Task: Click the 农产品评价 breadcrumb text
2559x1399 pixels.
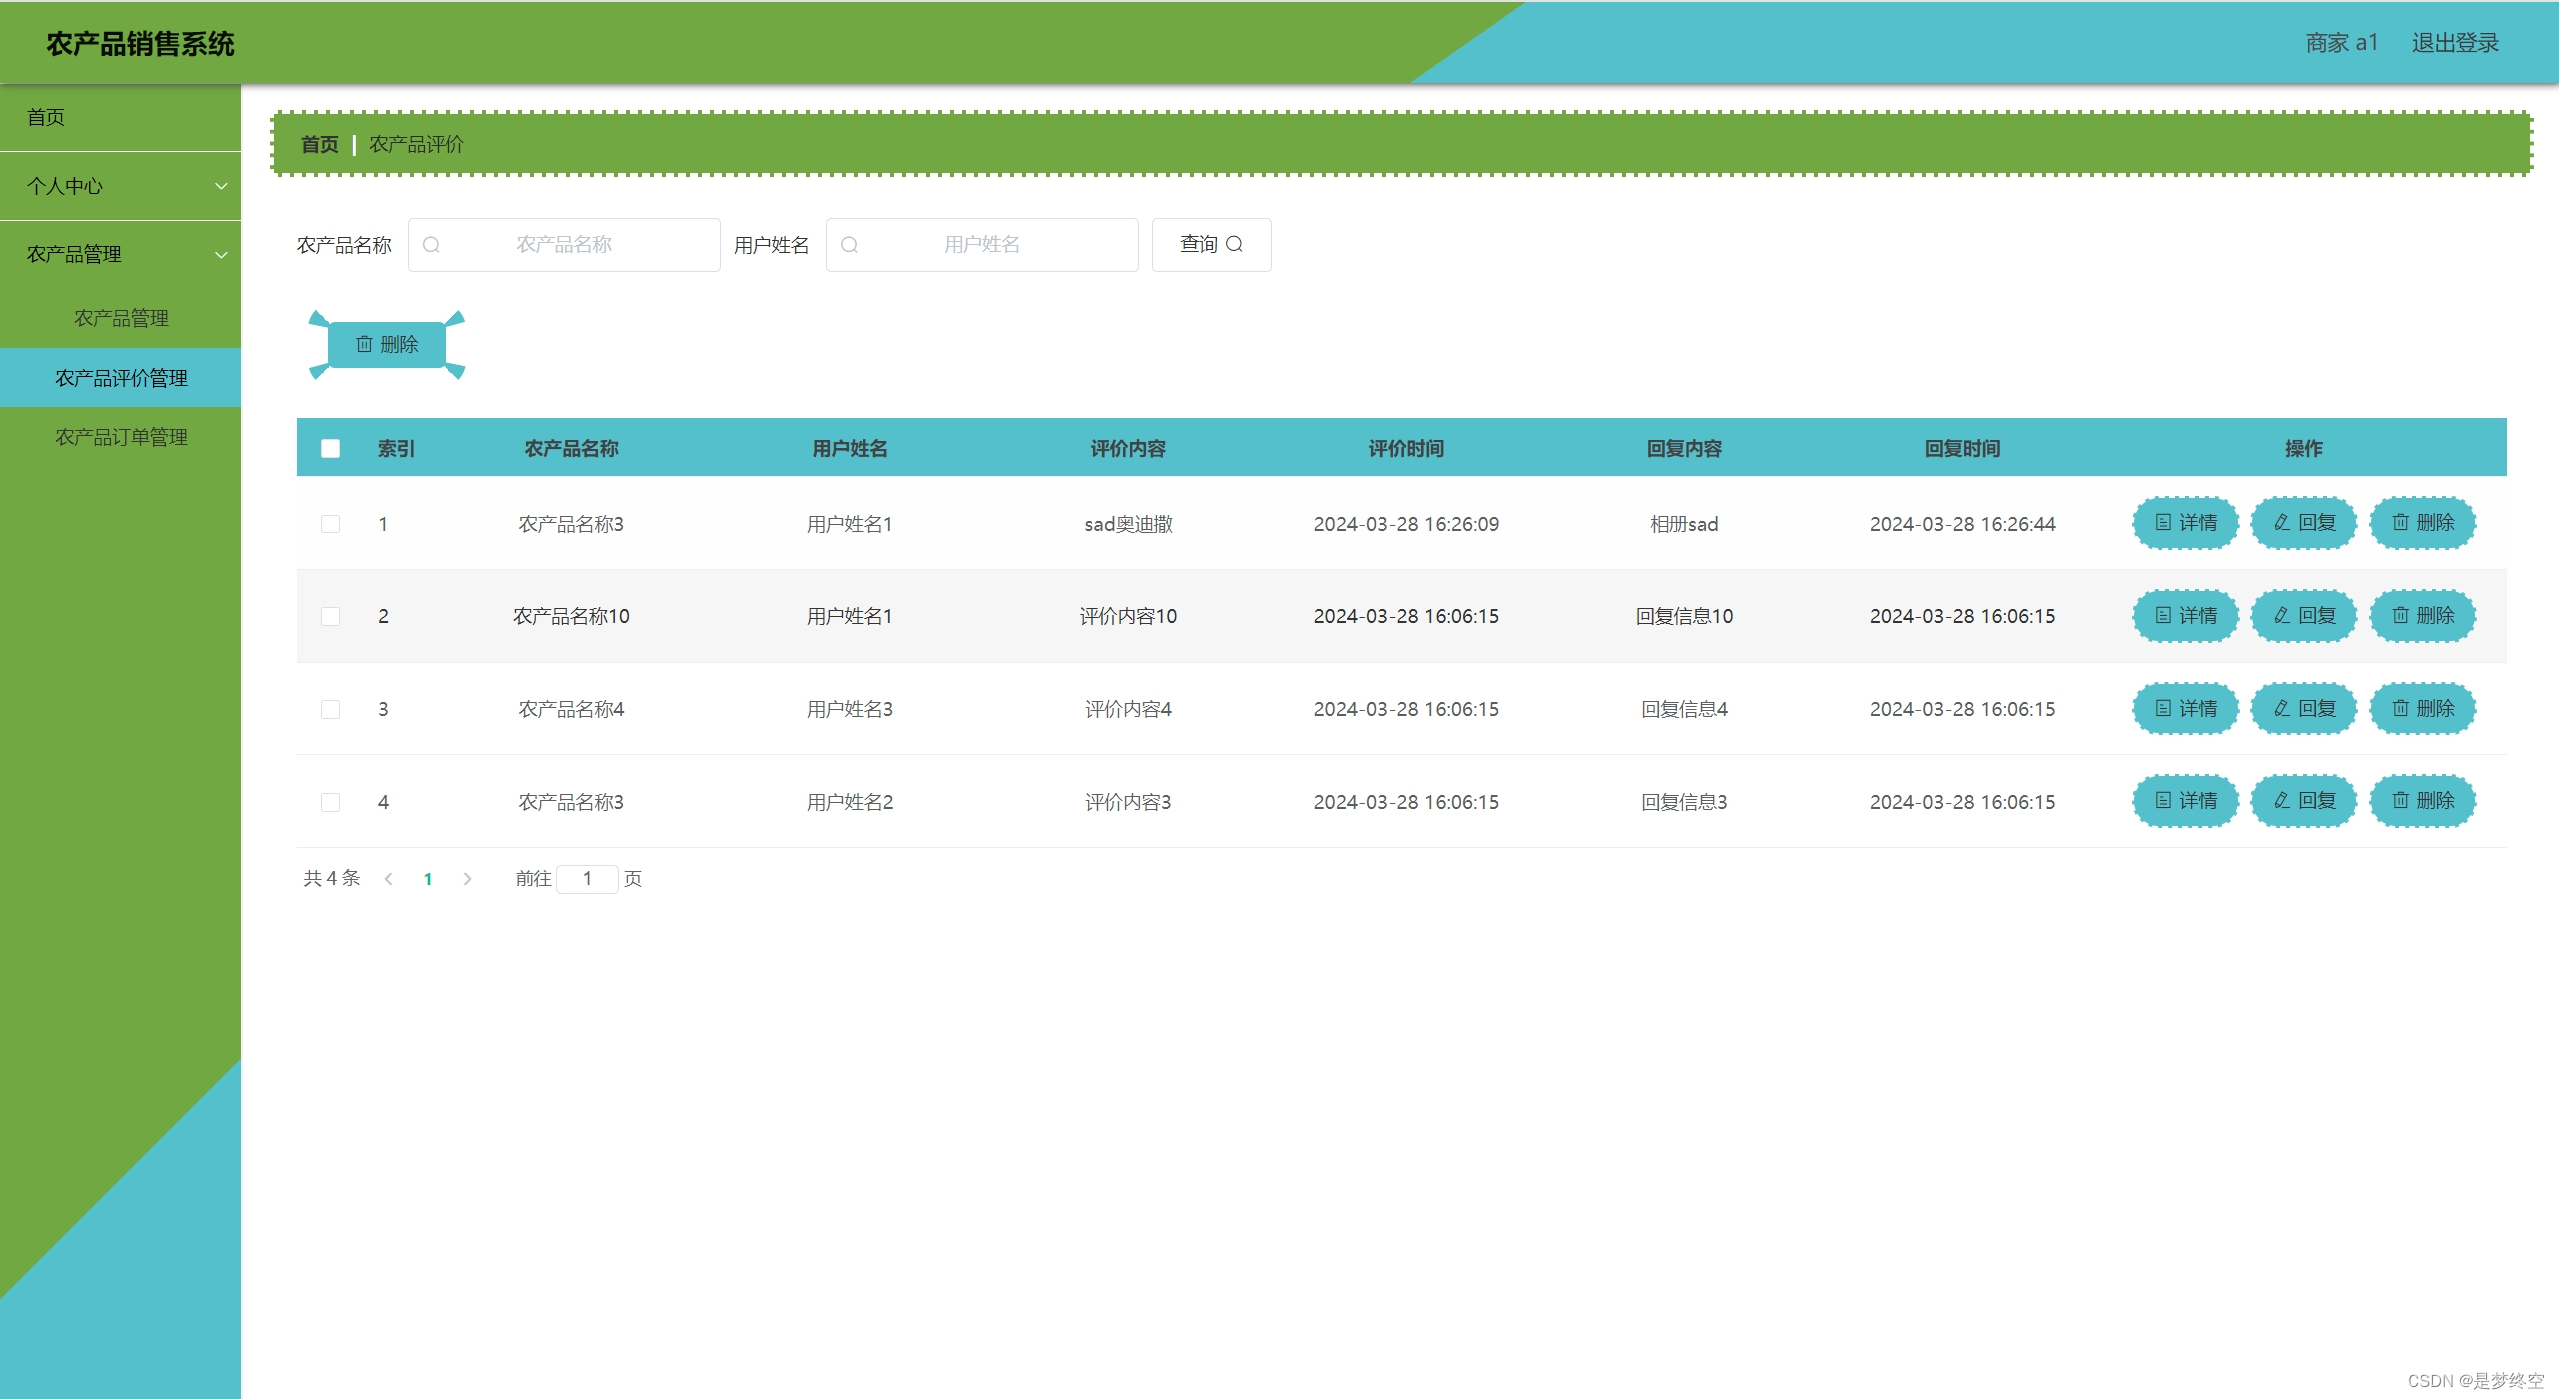Action: (416, 144)
